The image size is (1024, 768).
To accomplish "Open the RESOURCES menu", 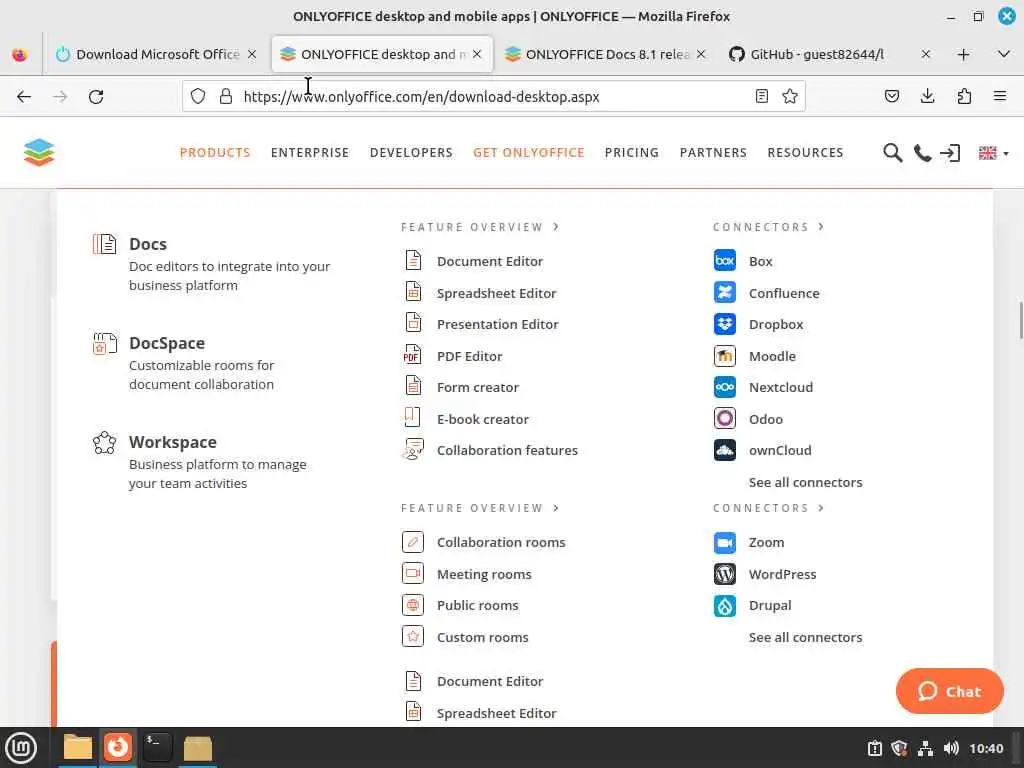I will [x=805, y=153].
